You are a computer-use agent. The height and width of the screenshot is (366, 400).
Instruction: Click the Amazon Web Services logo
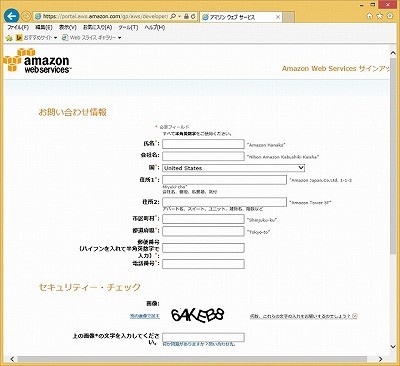tap(36, 60)
